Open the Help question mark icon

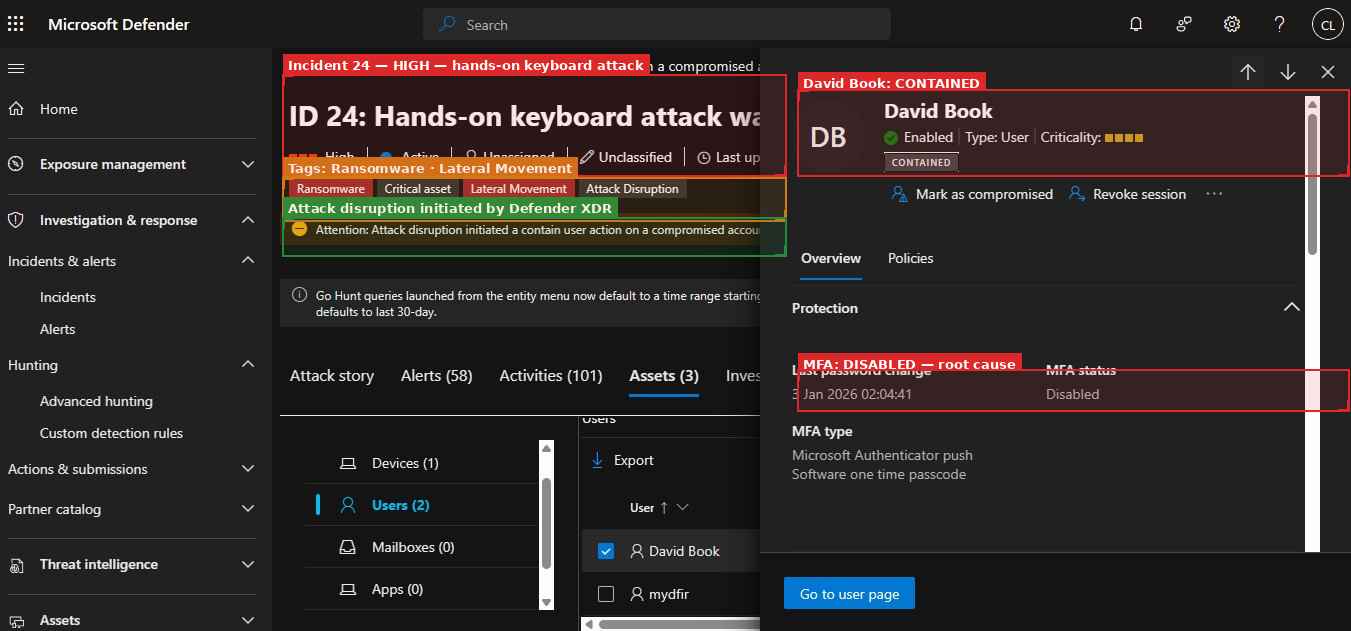point(1280,24)
